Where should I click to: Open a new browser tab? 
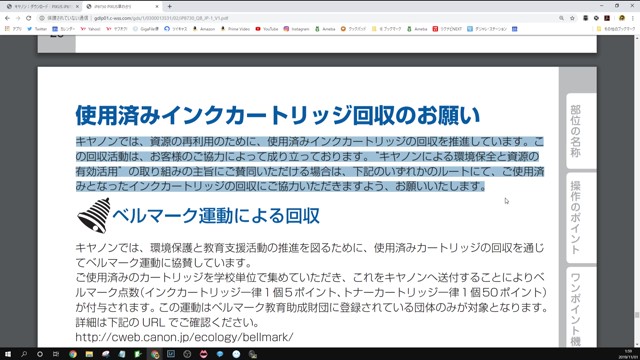coord(169,7)
